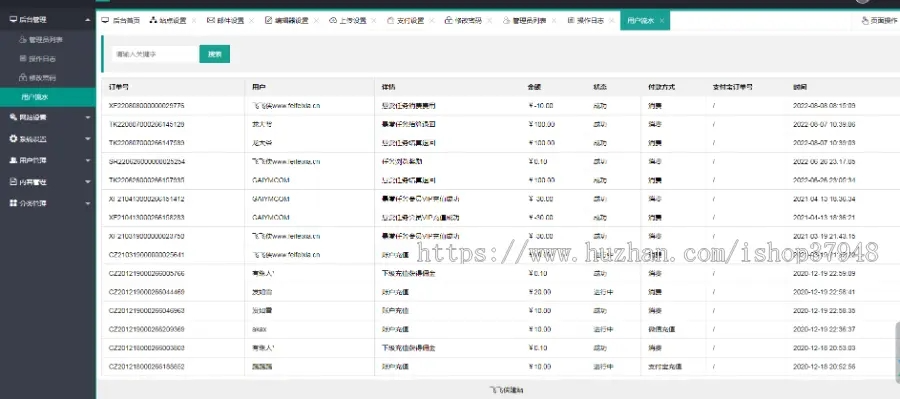Focus the keyword search input field
The height and width of the screenshot is (399, 900).
point(154,54)
